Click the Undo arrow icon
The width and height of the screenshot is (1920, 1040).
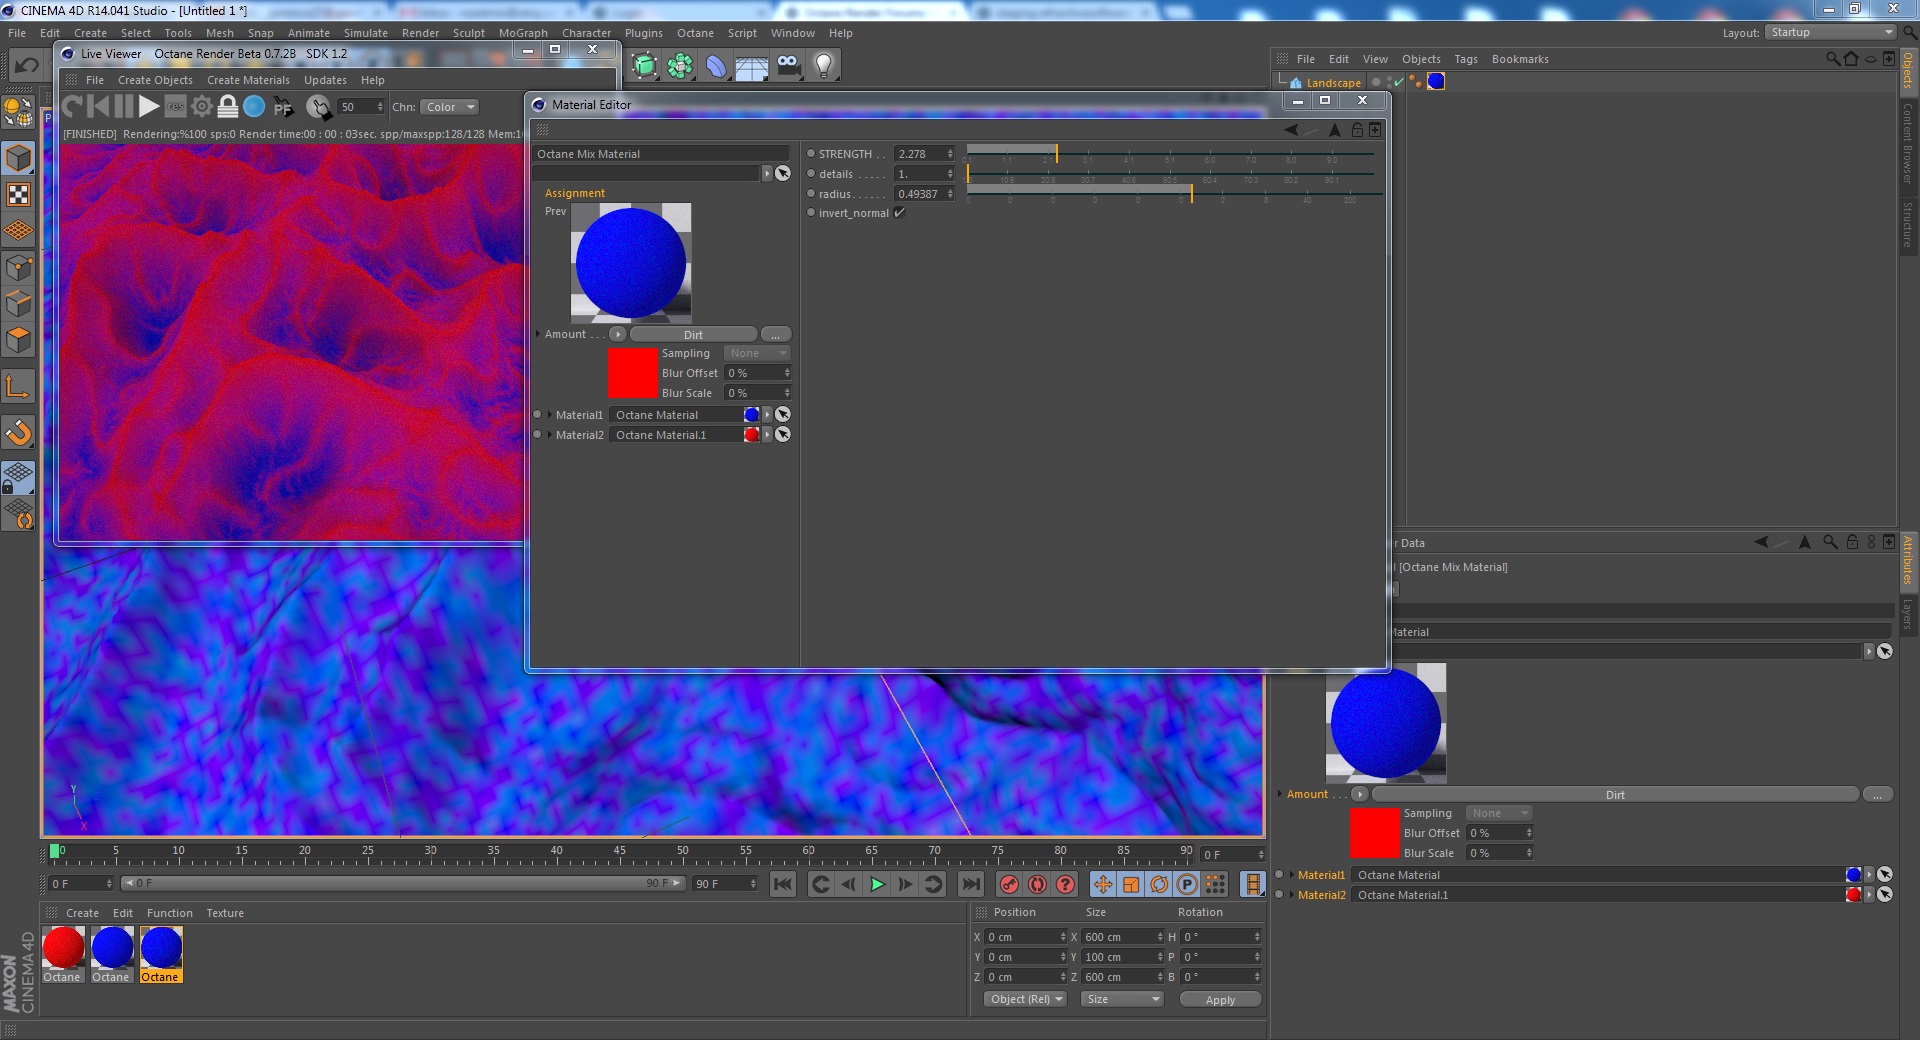tap(26, 66)
